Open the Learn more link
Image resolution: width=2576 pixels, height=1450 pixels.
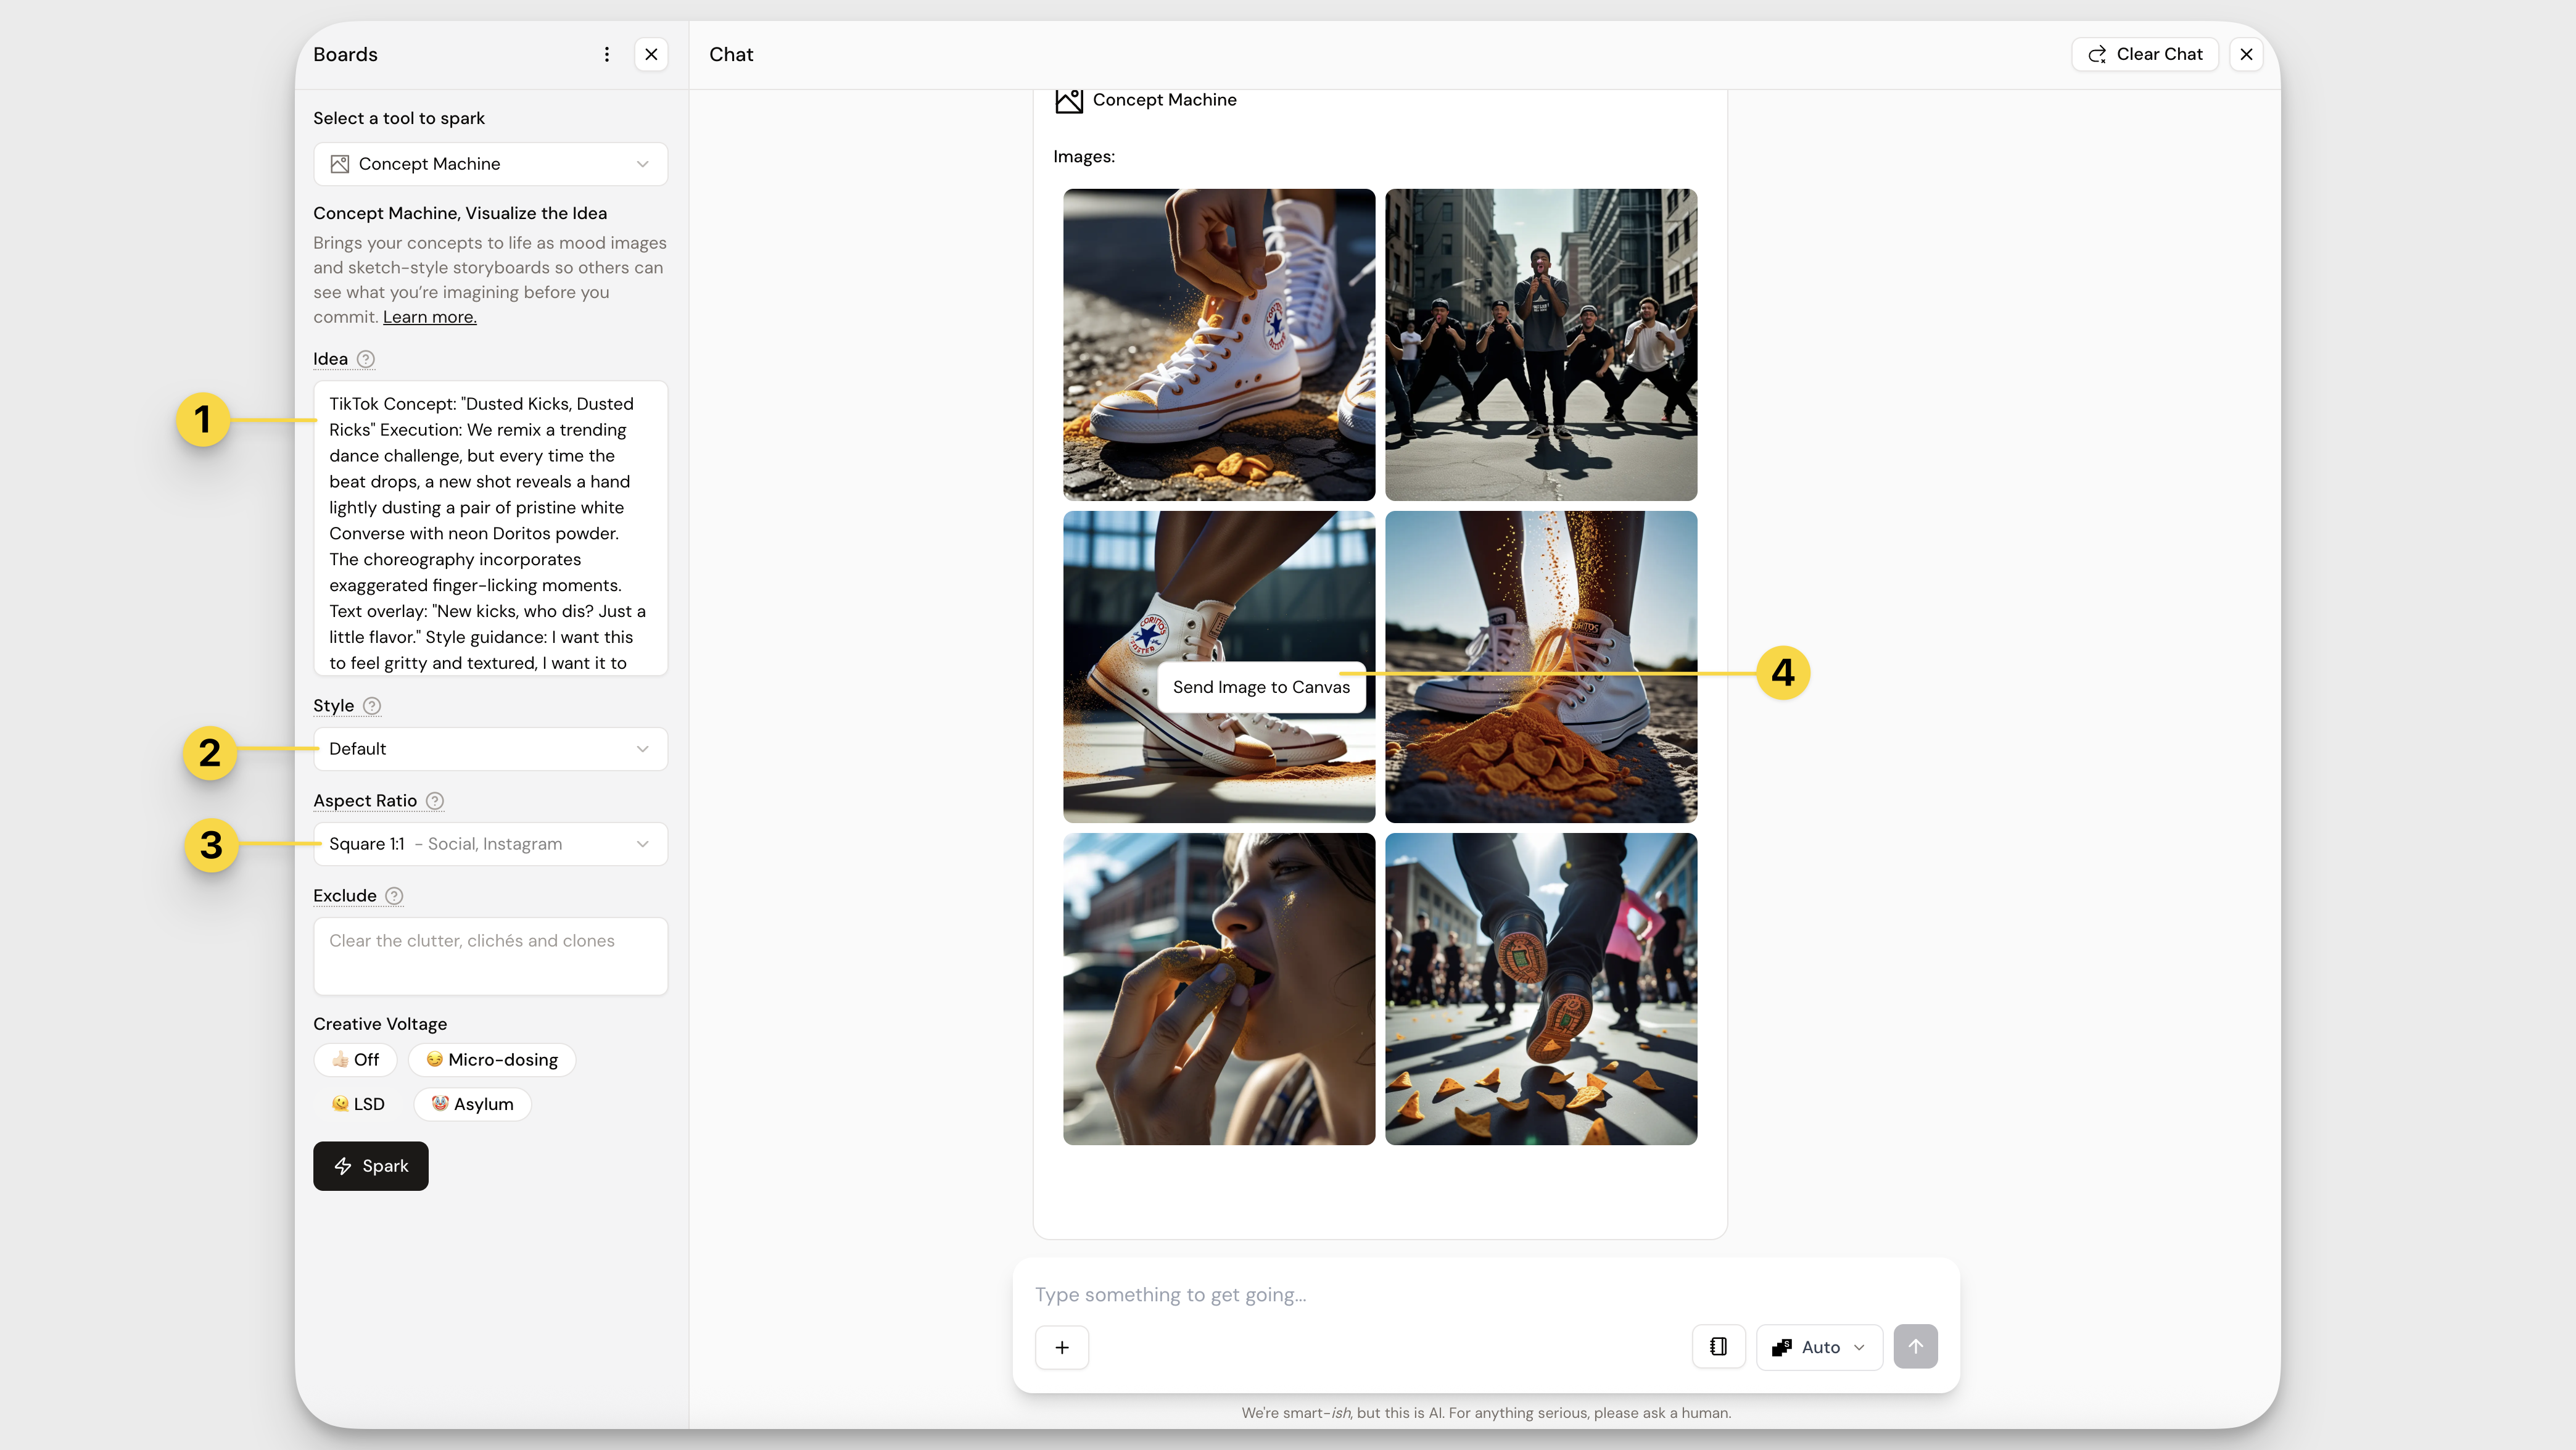point(429,317)
